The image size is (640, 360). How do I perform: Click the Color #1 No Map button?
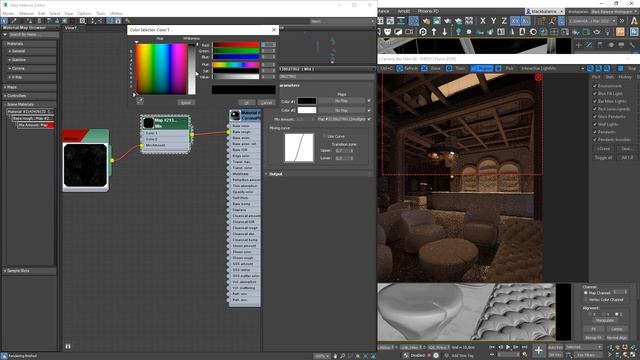[x=341, y=101]
